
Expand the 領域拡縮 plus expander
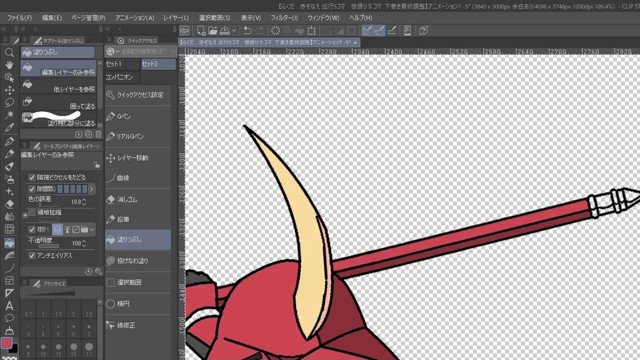pos(25,214)
